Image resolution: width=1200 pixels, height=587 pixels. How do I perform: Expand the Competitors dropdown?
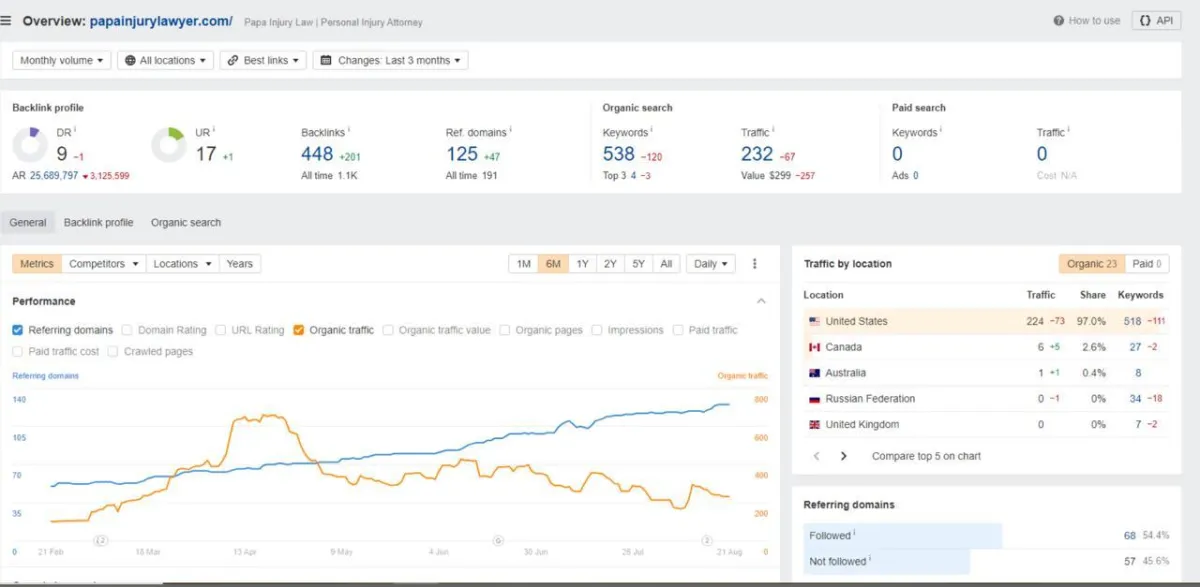point(104,264)
